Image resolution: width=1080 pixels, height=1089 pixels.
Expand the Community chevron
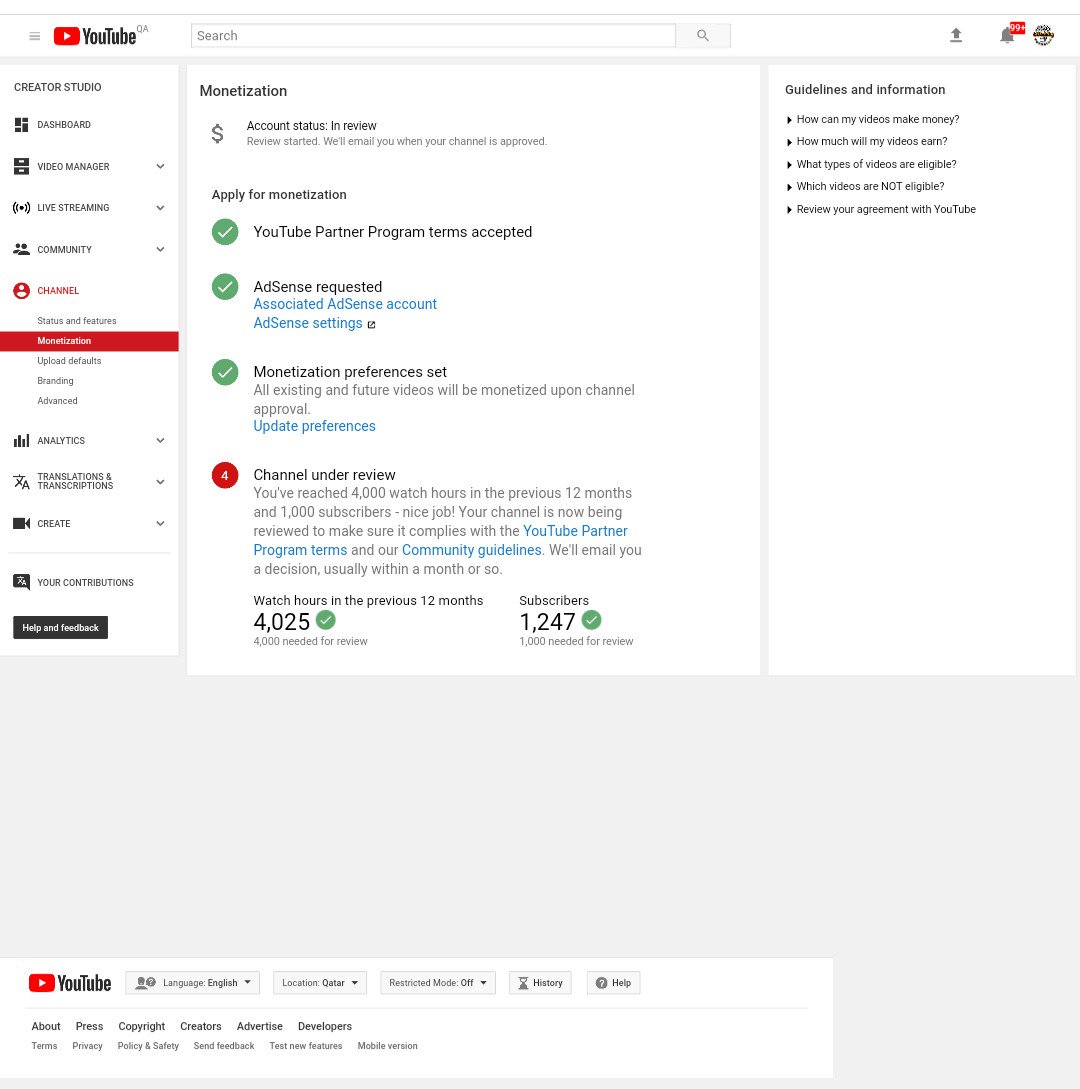[x=160, y=249]
